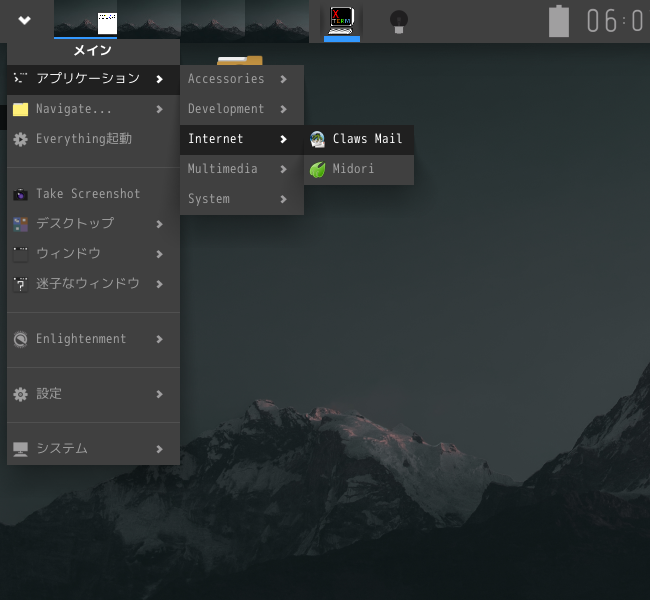Click the battery indicator icon

click(559, 21)
